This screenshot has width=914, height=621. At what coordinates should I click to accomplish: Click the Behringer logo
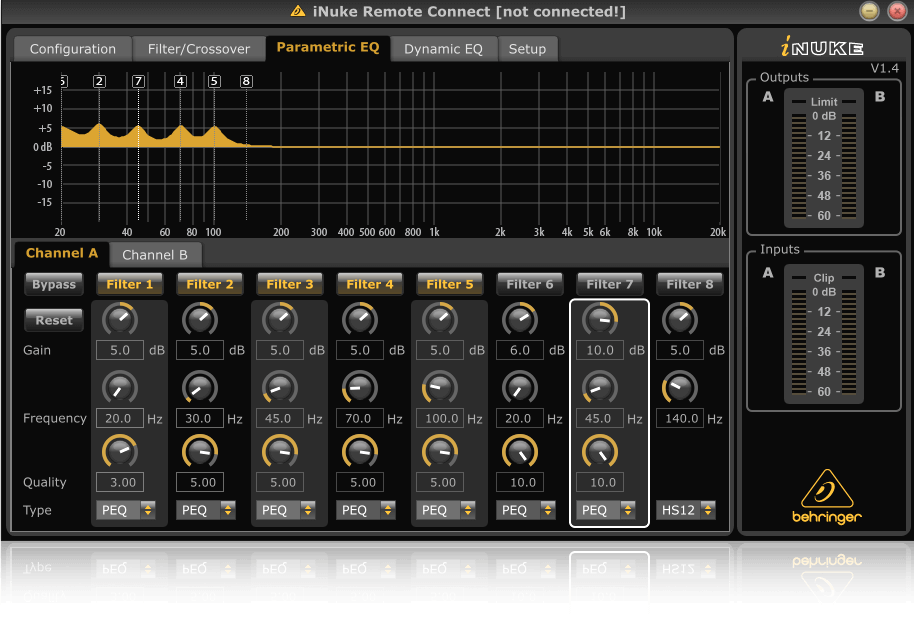(x=824, y=497)
